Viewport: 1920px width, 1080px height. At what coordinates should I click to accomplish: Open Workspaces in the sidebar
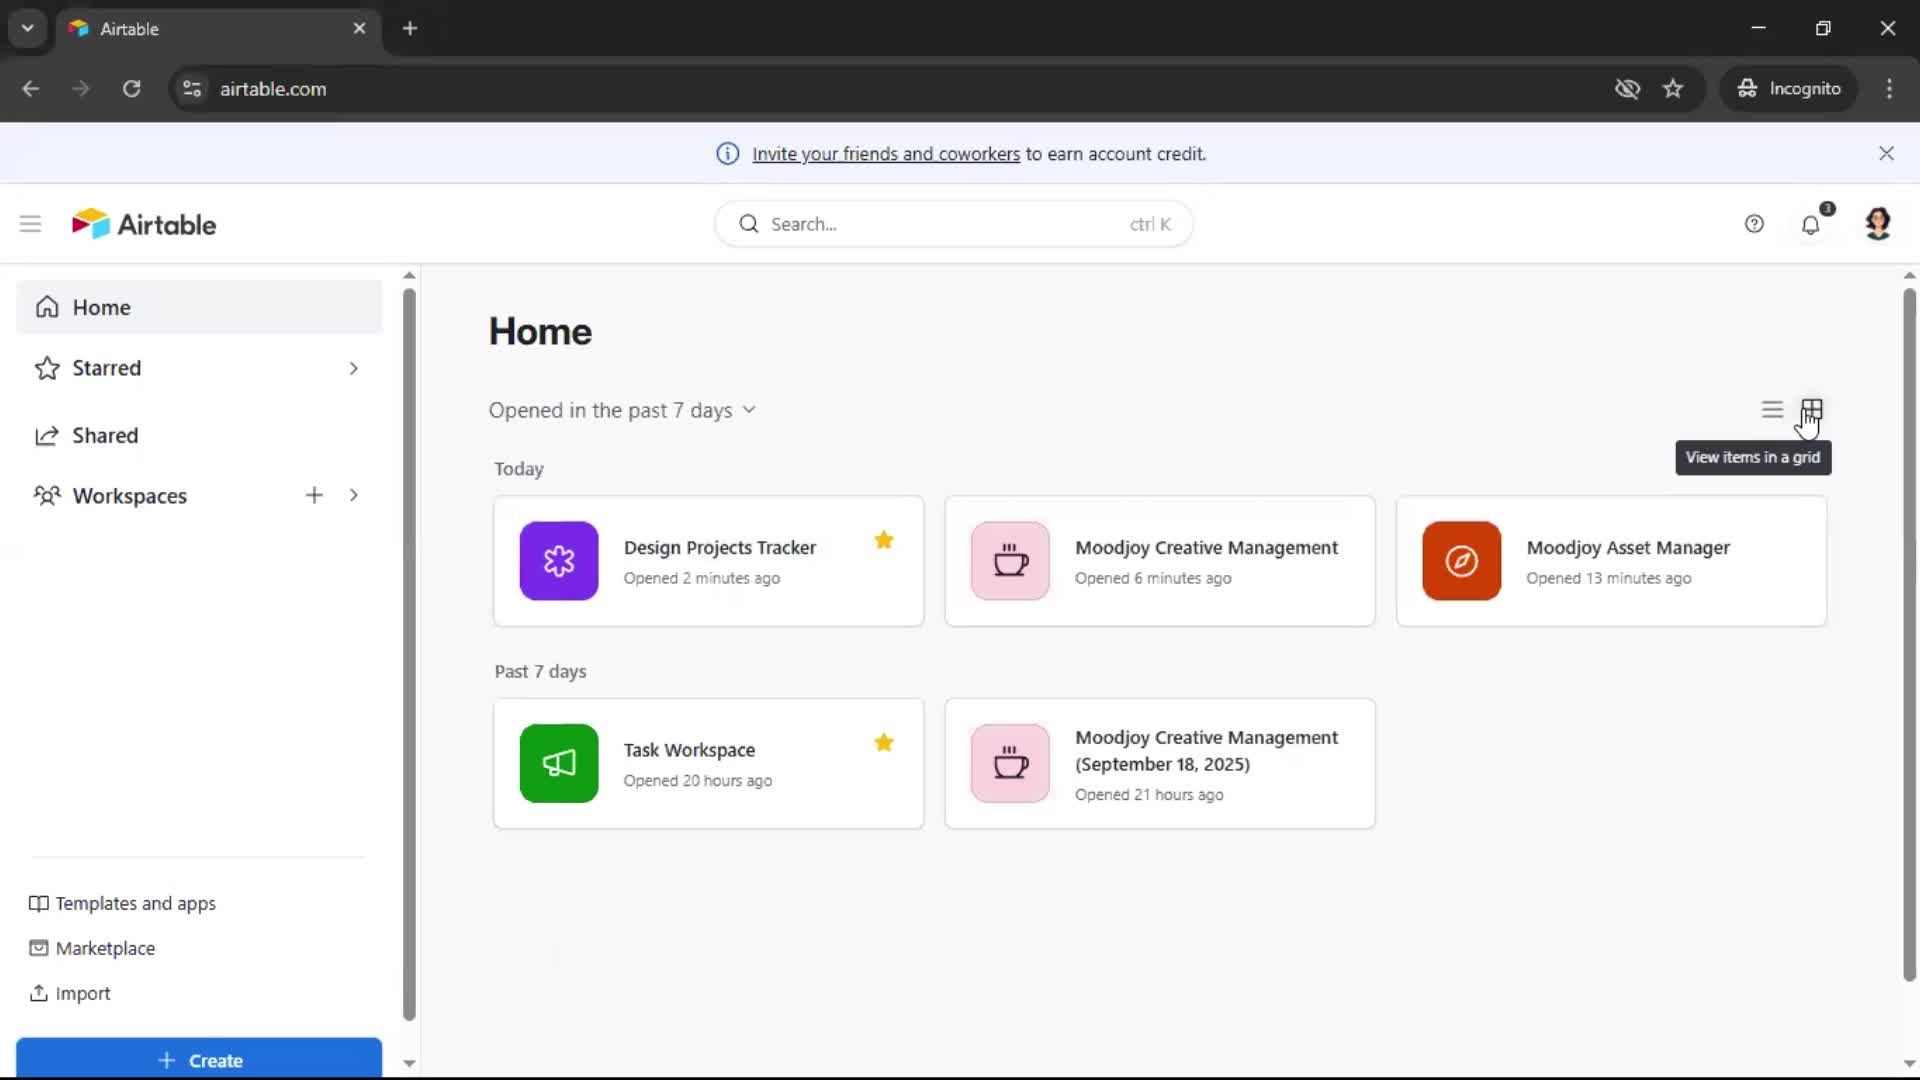pos(129,496)
